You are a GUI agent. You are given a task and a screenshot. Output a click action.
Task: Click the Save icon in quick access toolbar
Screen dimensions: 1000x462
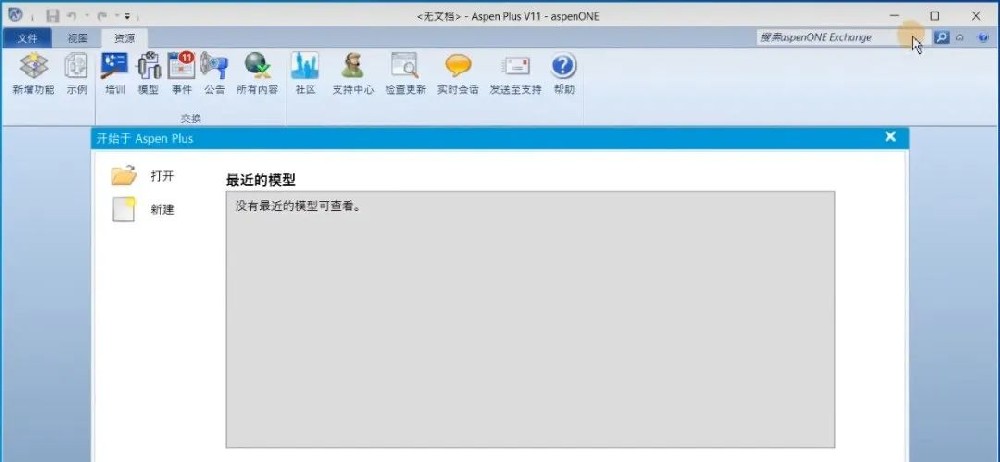coord(53,16)
